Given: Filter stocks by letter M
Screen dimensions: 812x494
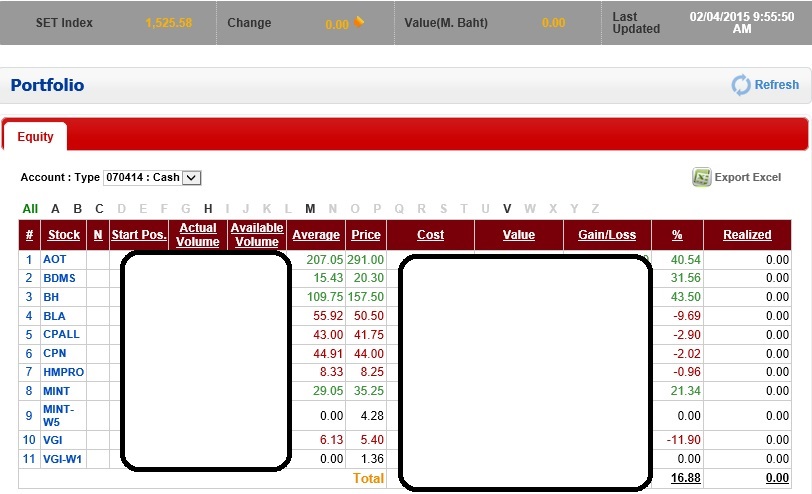Looking at the screenshot, I should coord(310,209).
